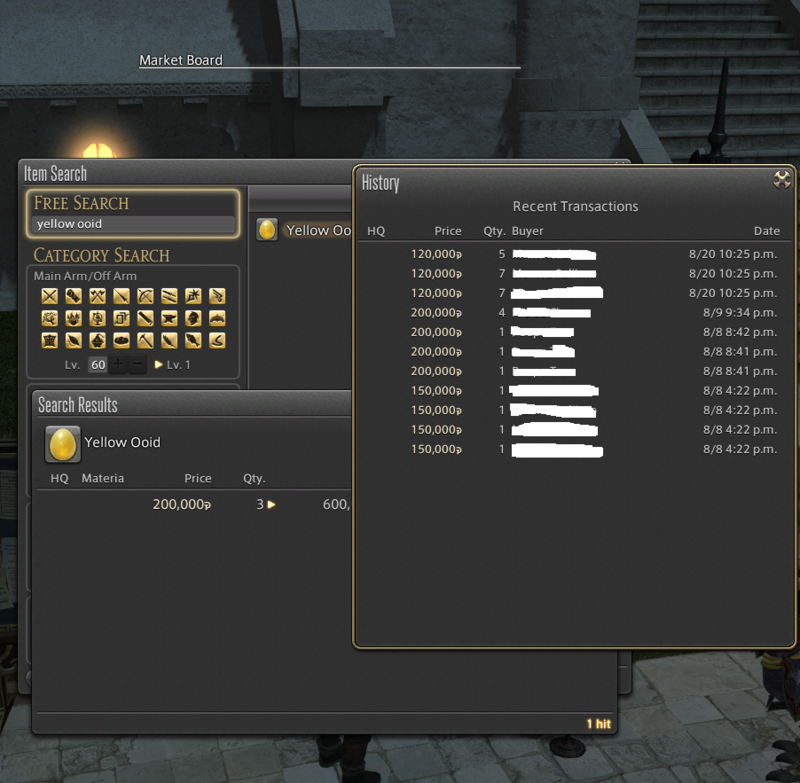This screenshot has height=783, width=800.
Task: Click the Free Search box with 'yellow ooid'
Action: [133, 224]
